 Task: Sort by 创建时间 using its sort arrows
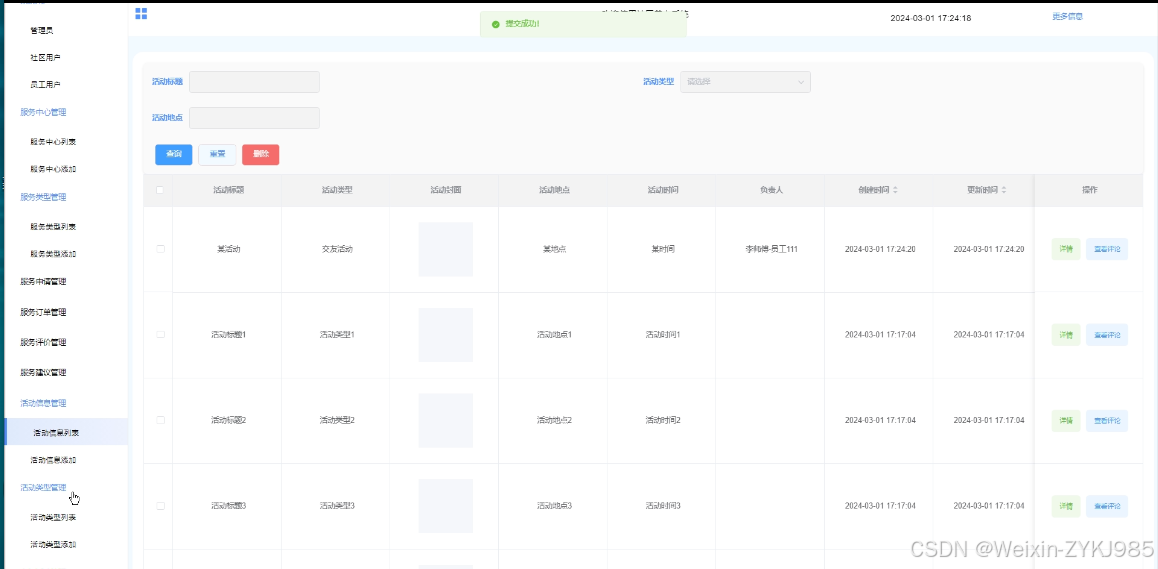click(895, 190)
